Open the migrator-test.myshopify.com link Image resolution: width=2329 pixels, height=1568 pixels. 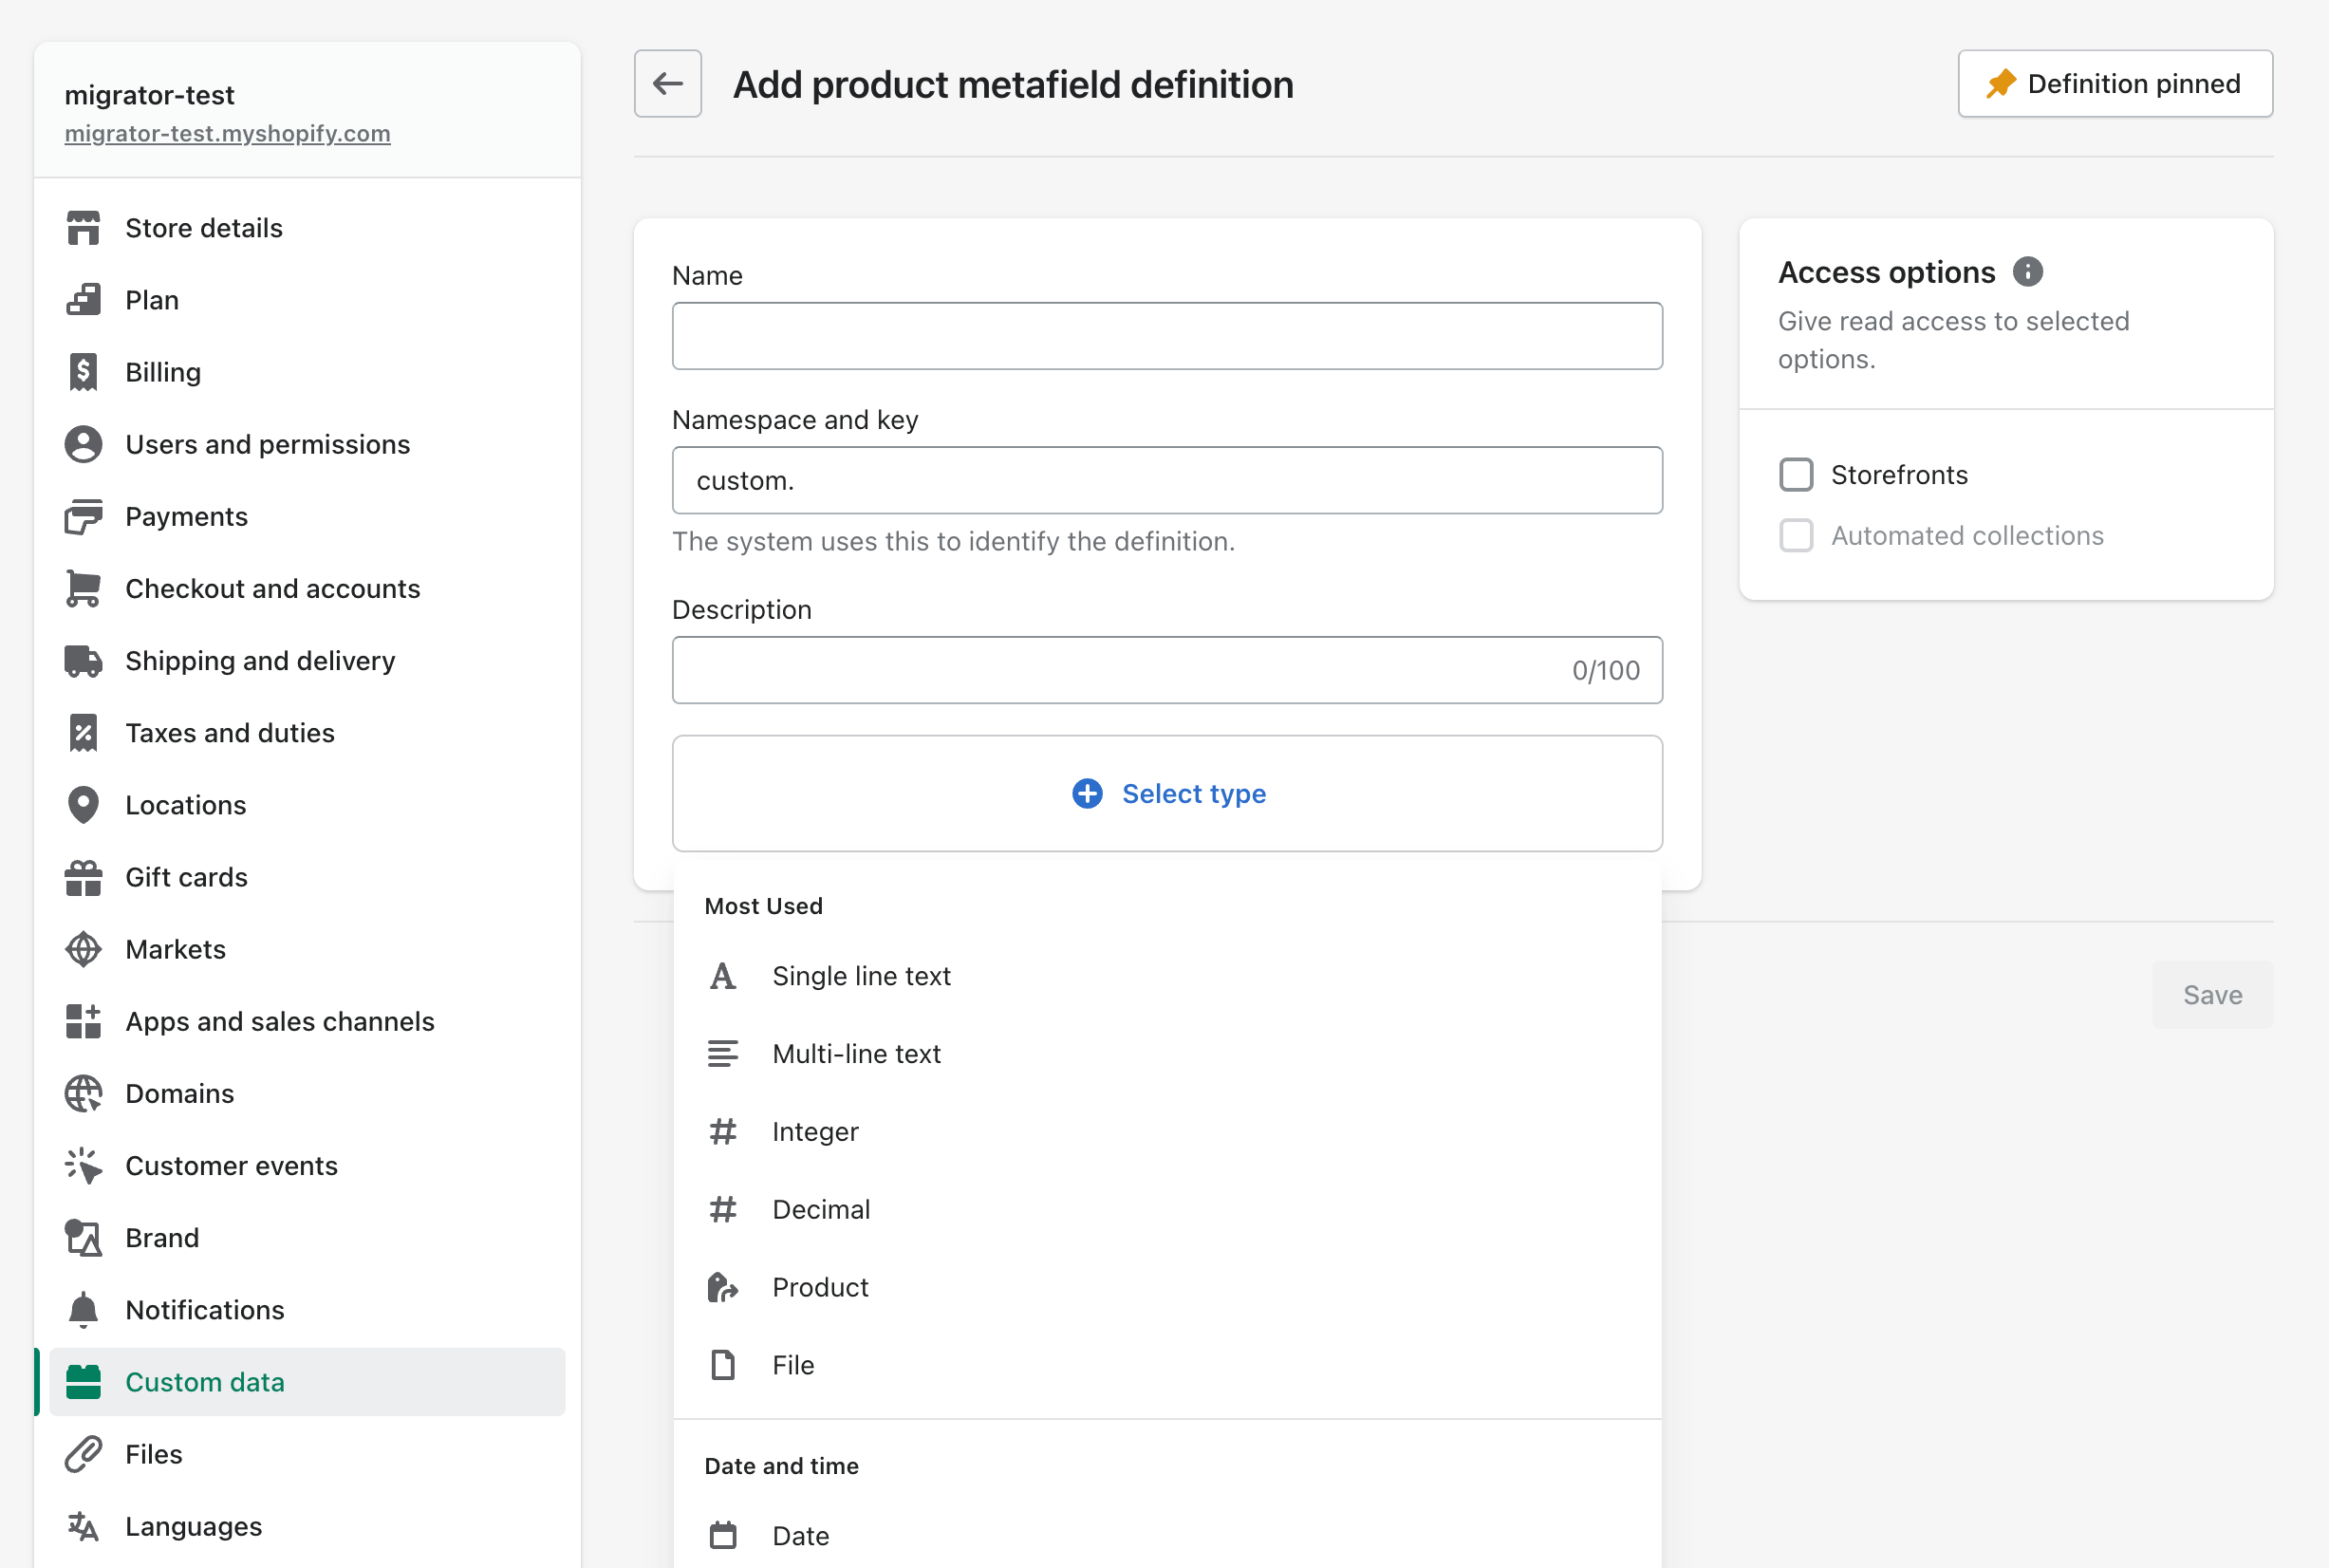tap(227, 133)
